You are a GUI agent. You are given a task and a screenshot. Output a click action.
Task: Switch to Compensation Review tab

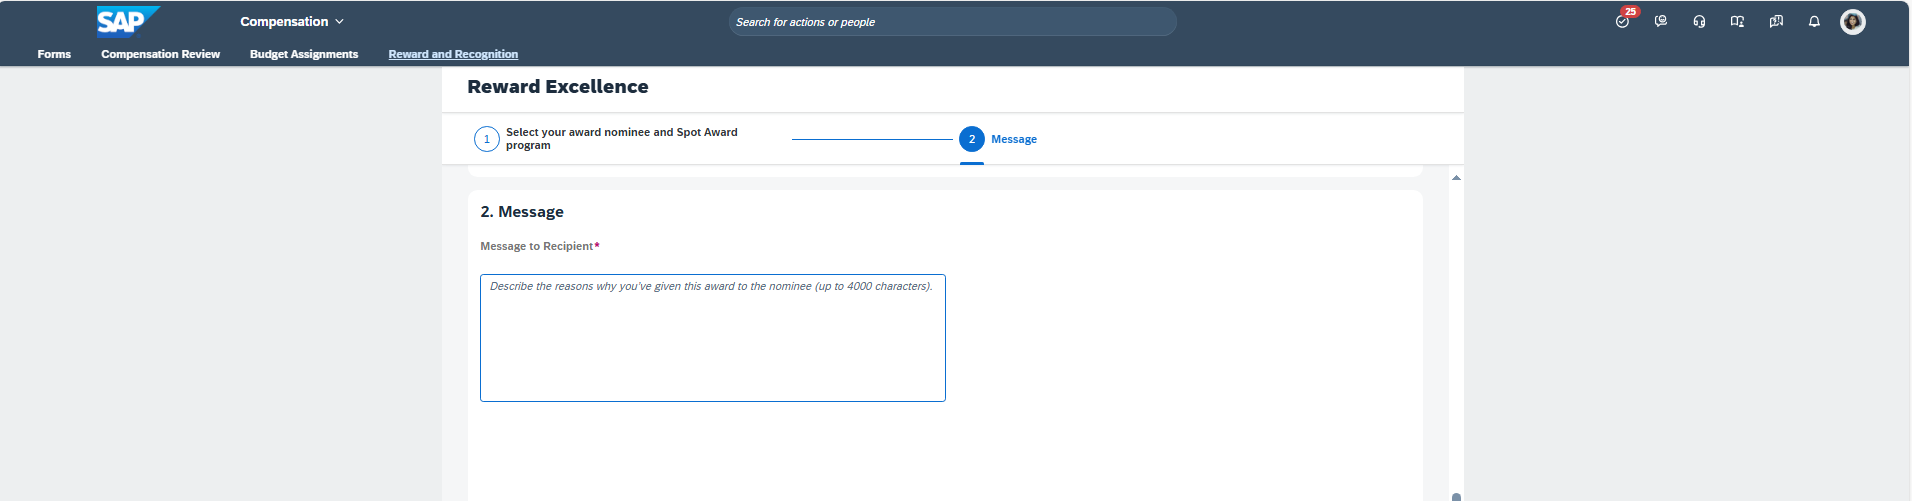(x=160, y=54)
